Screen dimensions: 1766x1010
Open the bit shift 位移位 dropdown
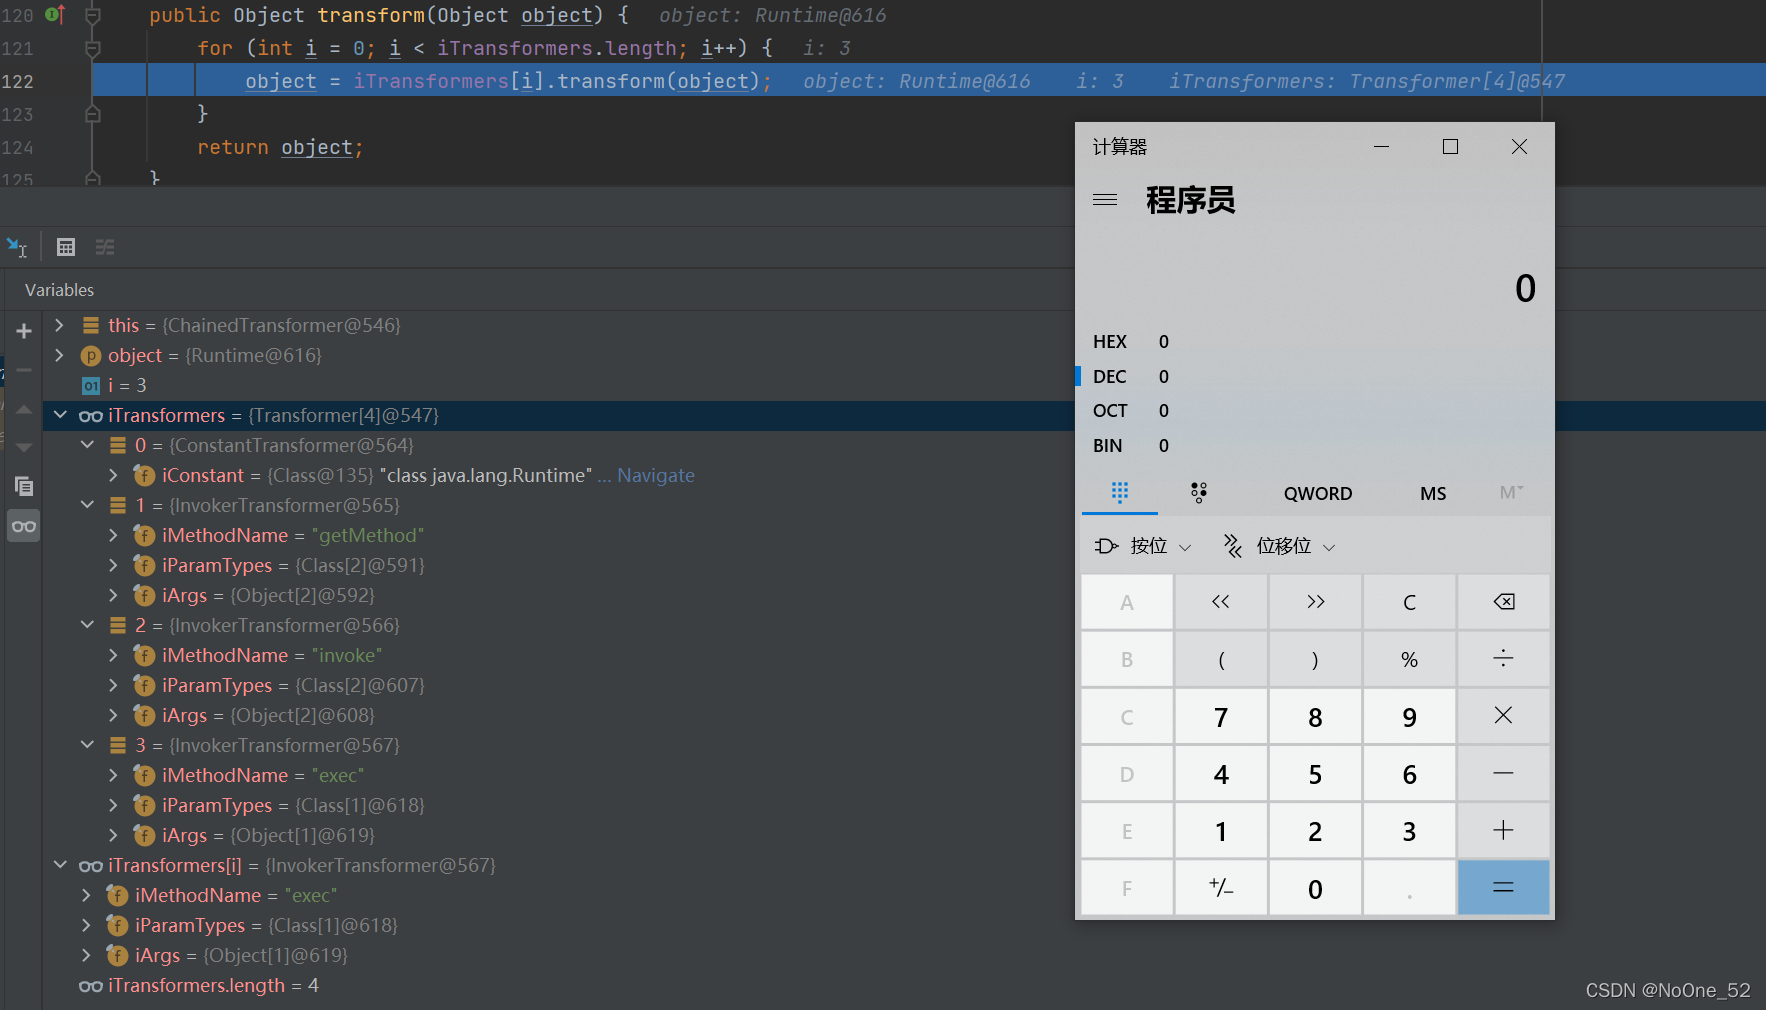[x=1280, y=546]
